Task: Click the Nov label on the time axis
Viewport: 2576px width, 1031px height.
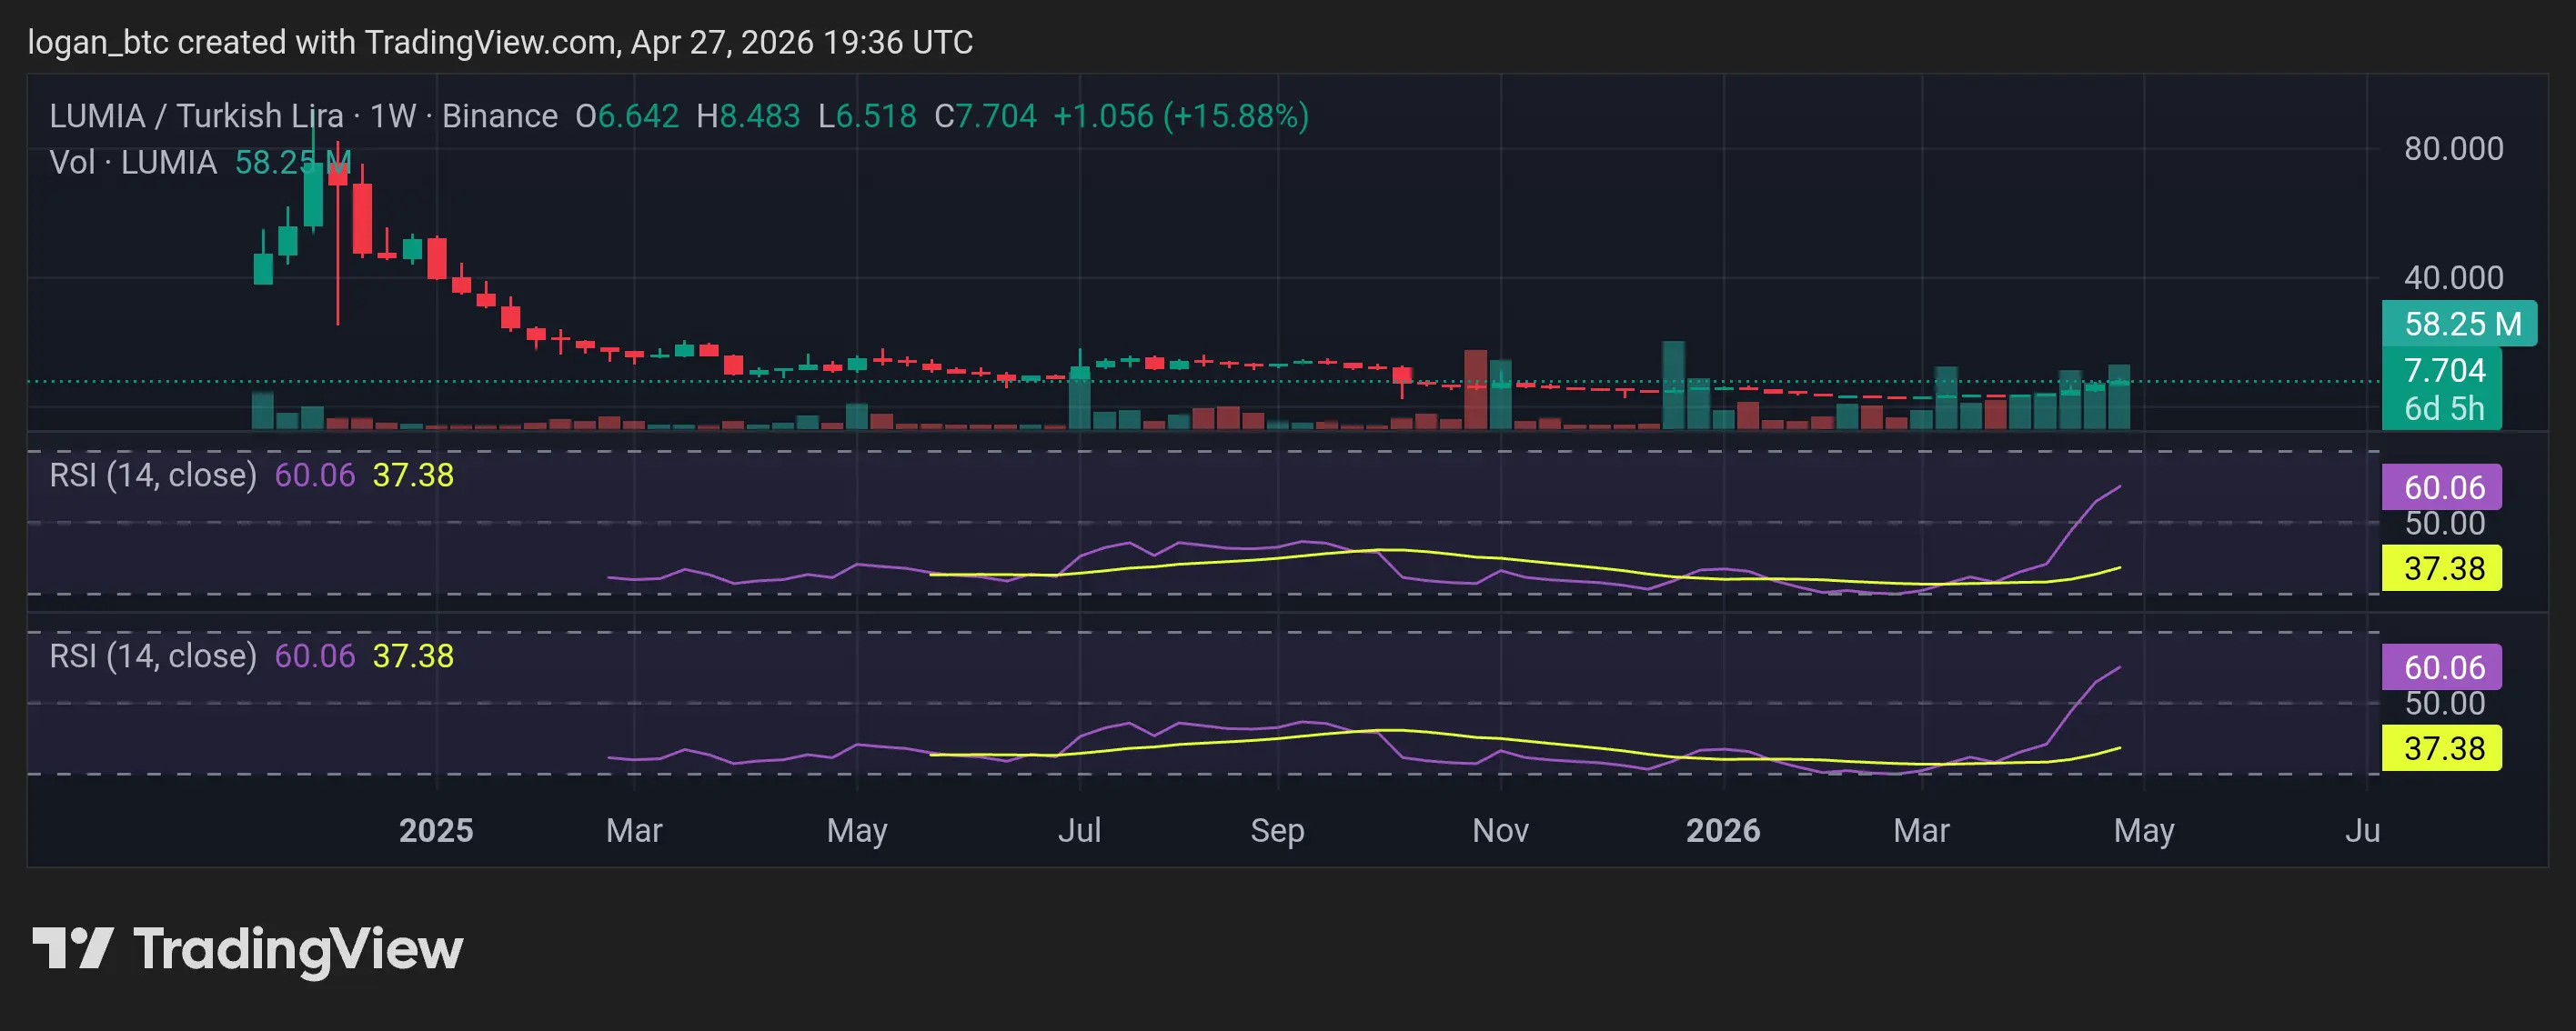Action: 1500,830
